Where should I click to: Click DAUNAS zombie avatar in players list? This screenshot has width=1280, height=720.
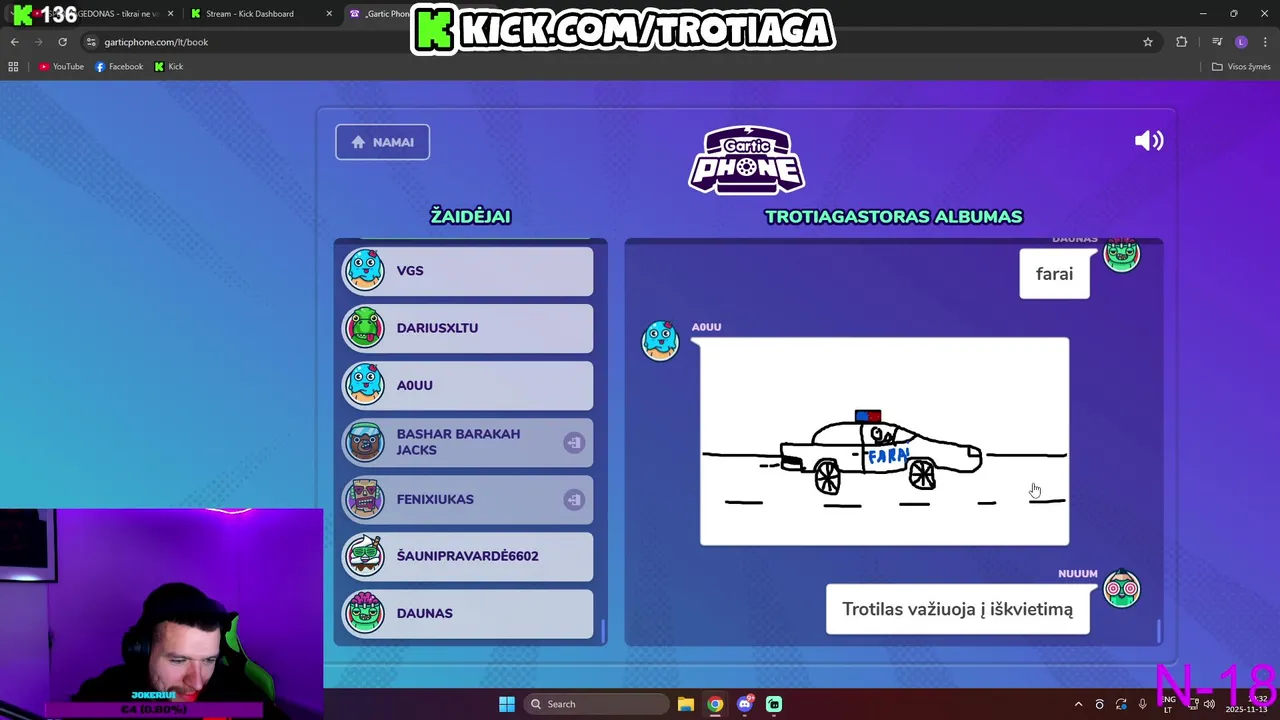click(x=364, y=613)
